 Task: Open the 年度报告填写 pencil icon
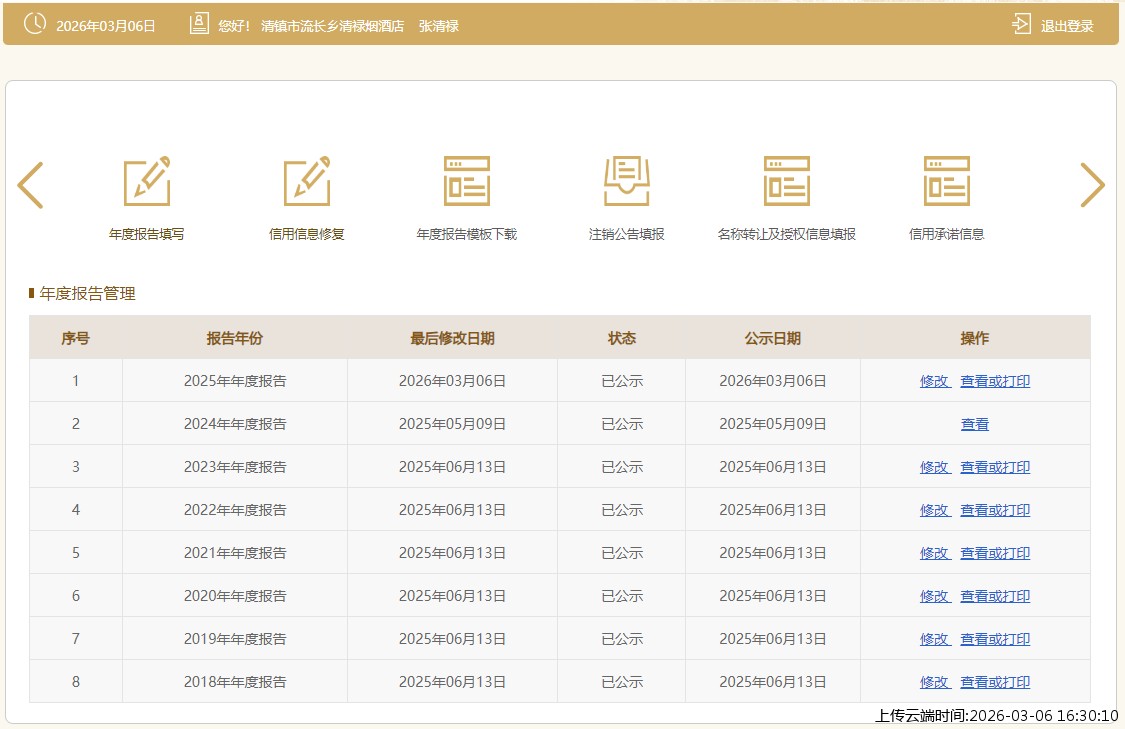click(147, 182)
